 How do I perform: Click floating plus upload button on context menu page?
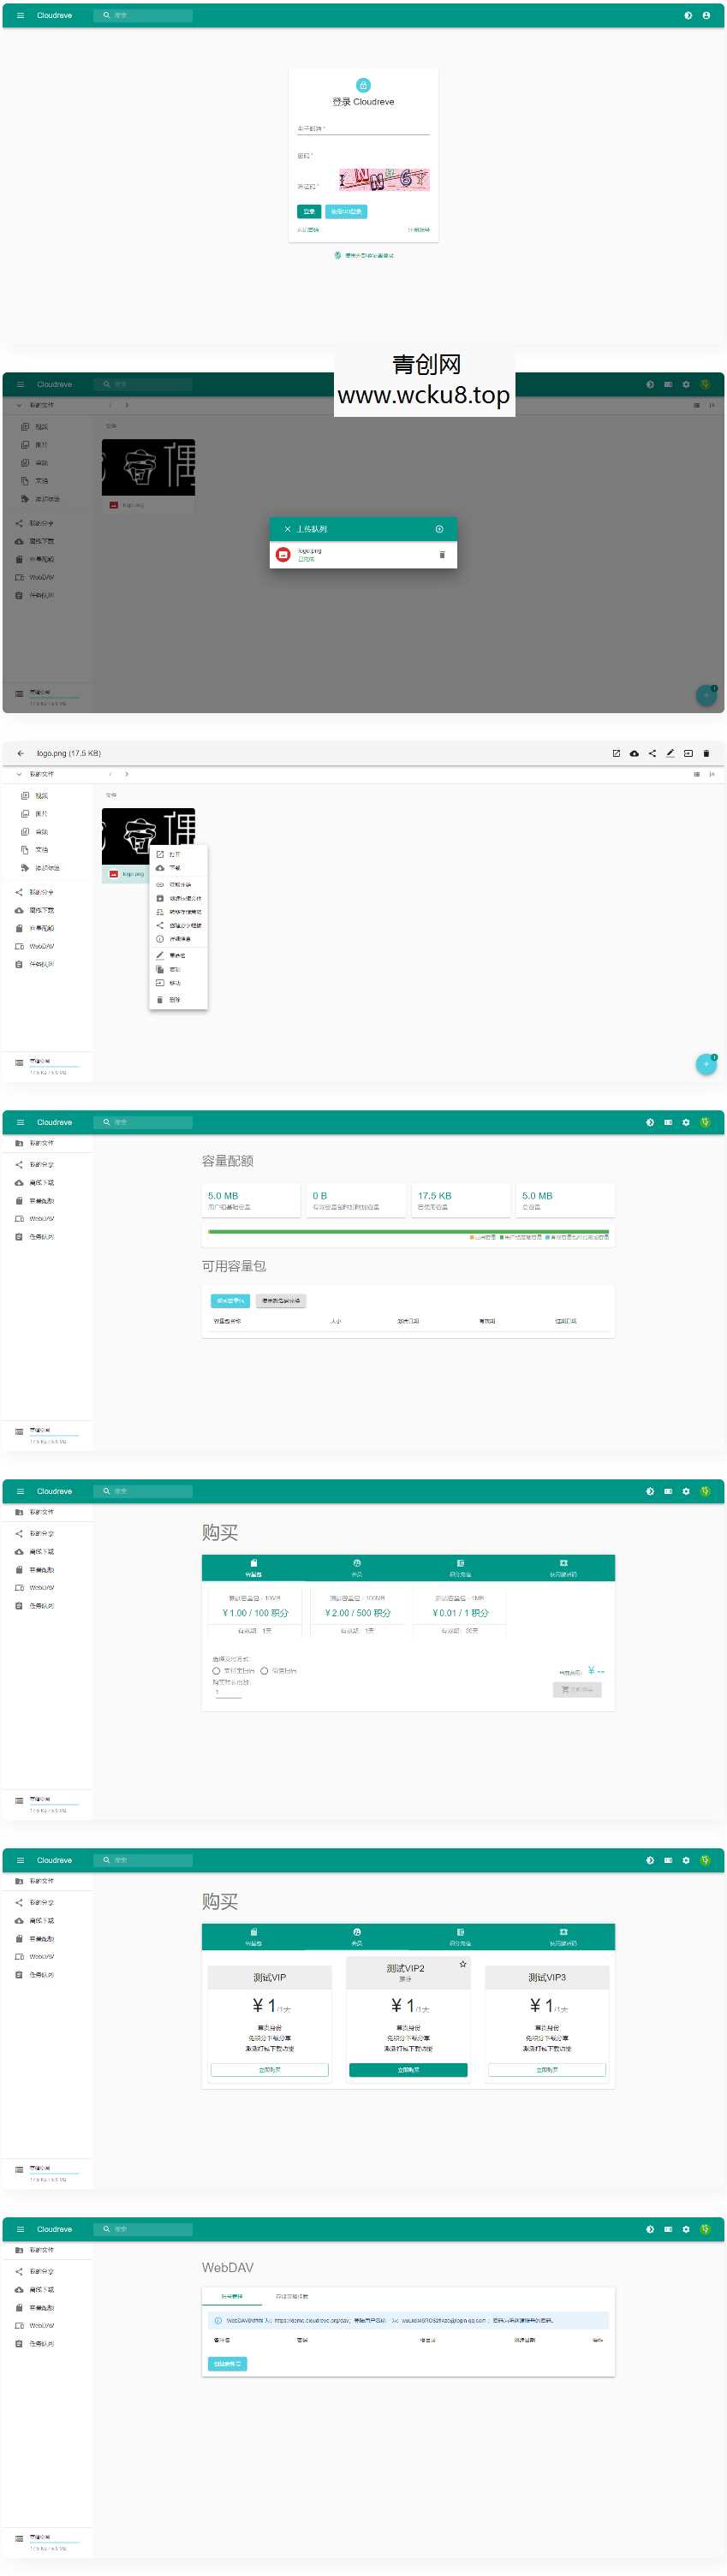(706, 1064)
